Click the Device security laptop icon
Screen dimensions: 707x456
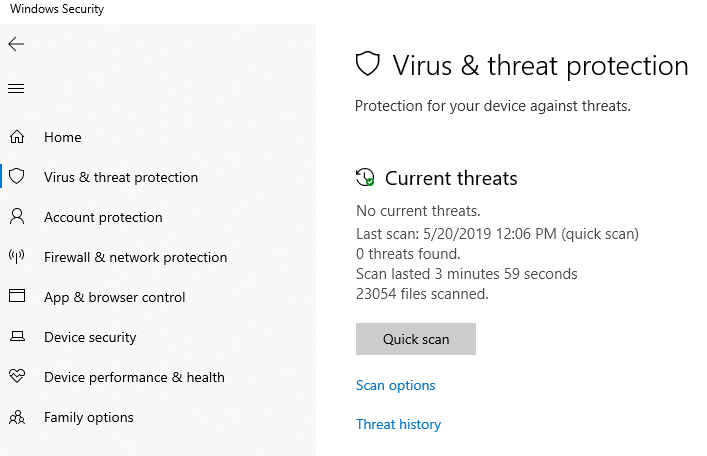click(16, 337)
